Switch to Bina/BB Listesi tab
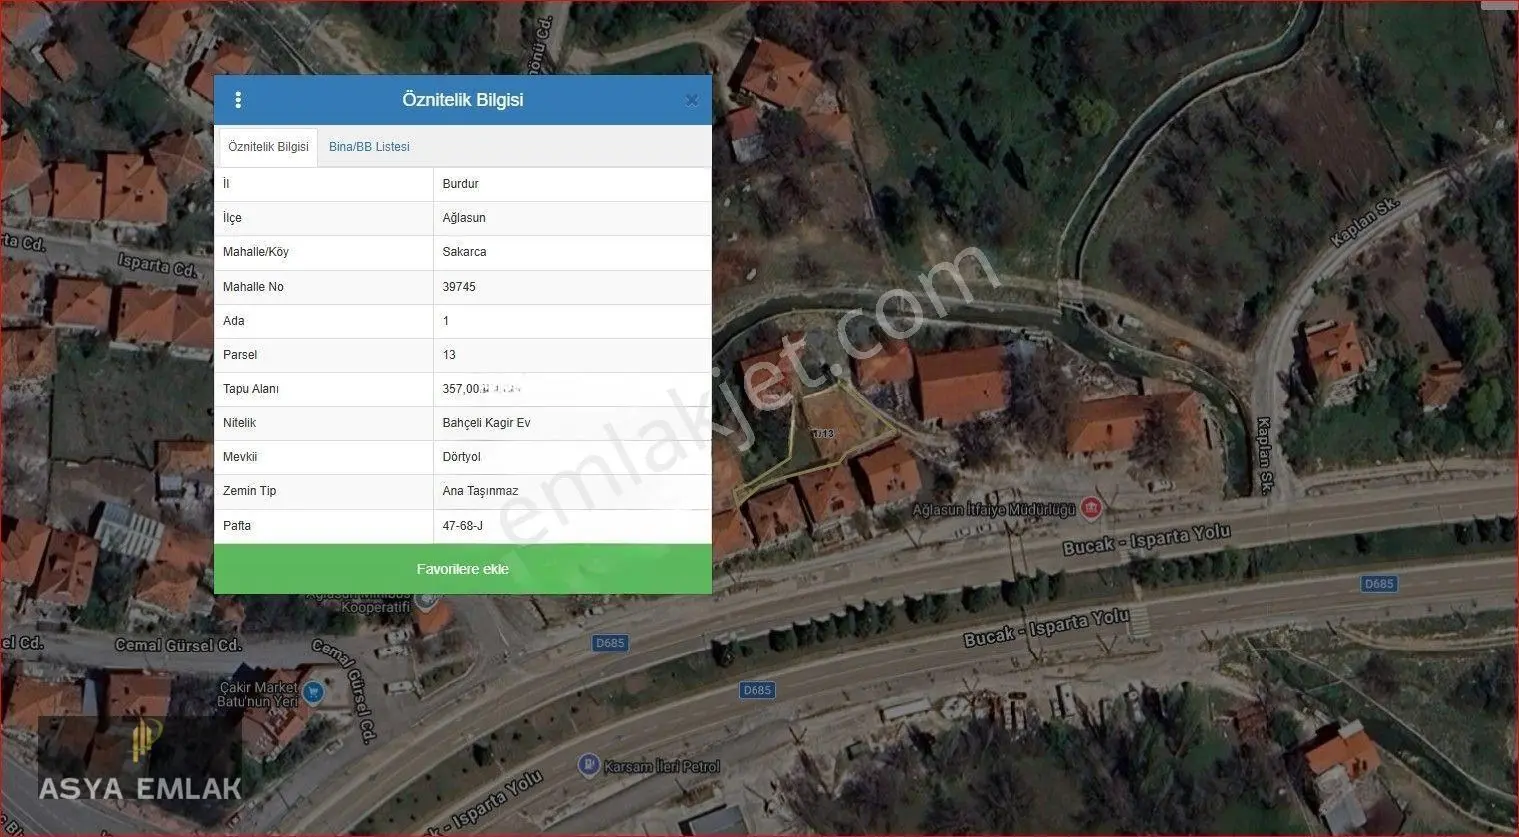Screen dimensions: 1519x837 coord(369,147)
